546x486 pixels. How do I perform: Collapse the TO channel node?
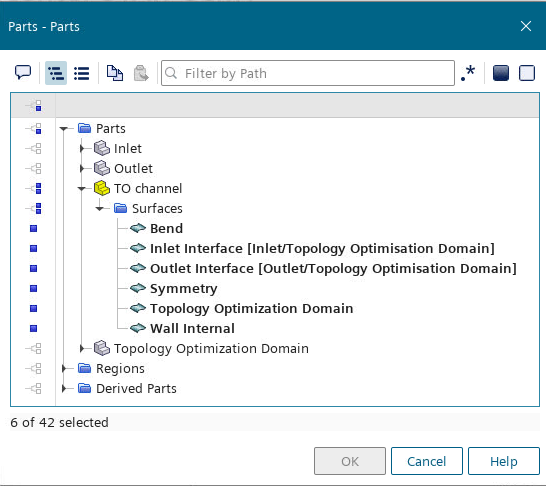coord(82,189)
